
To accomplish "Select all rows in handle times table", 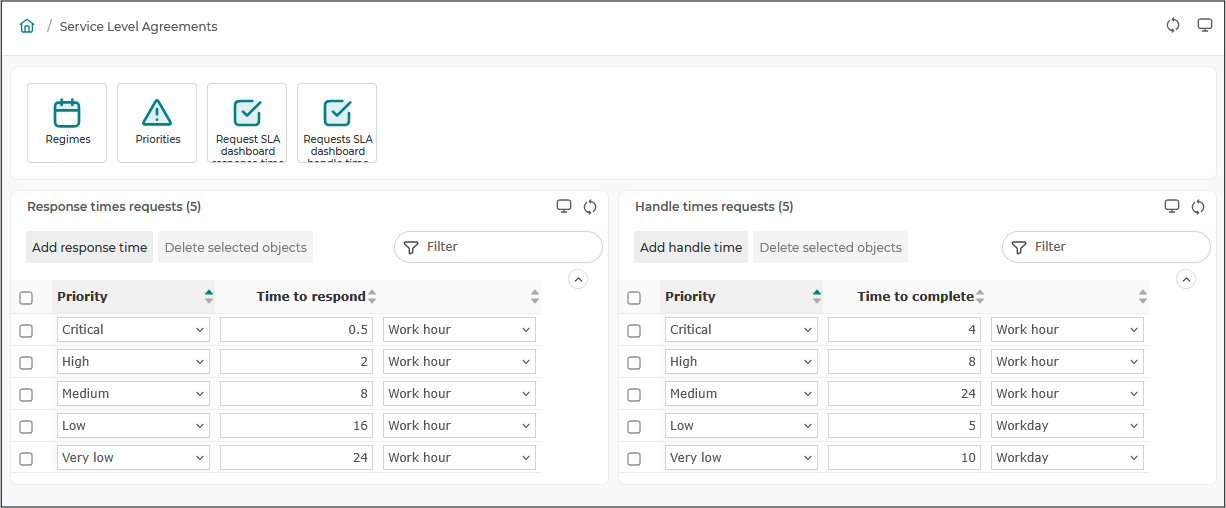I will click(634, 298).
